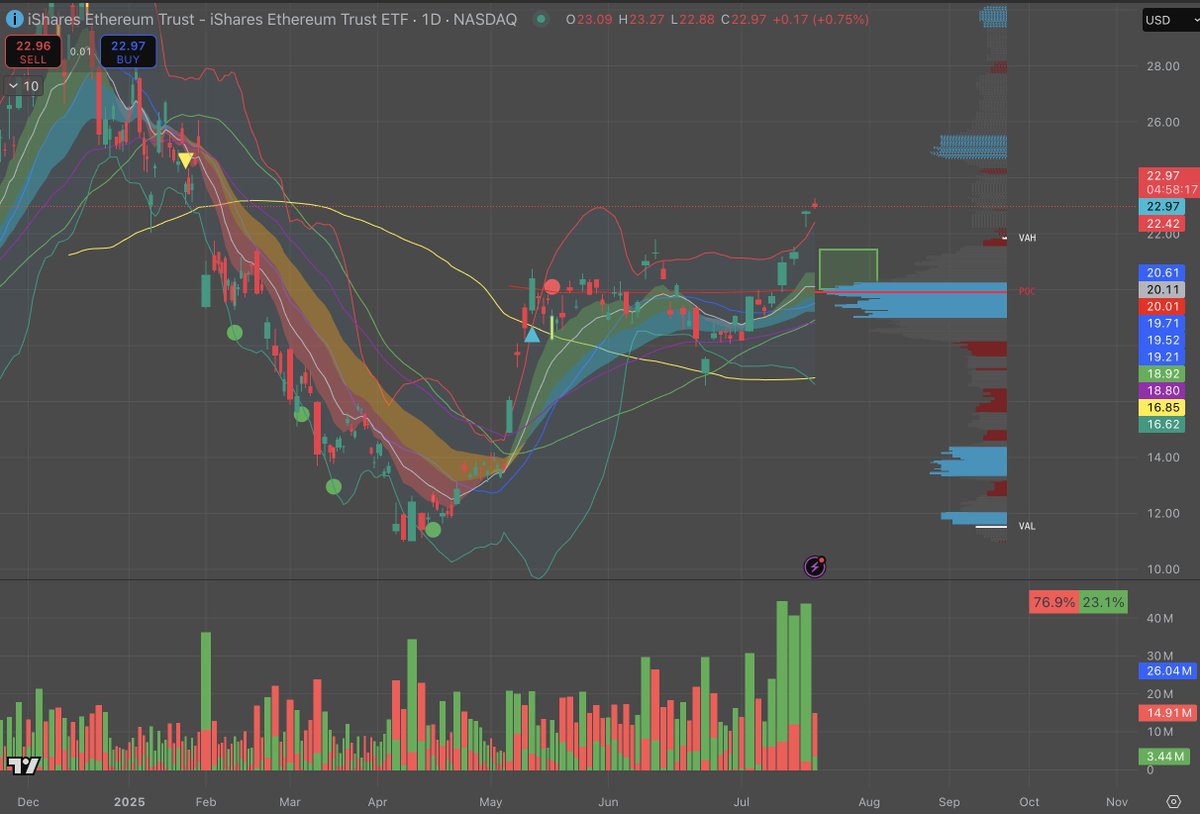Viewport: 1200px width, 814px height.
Task: Click the grey 20.11 price axis label
Action: click(1163, 289)
